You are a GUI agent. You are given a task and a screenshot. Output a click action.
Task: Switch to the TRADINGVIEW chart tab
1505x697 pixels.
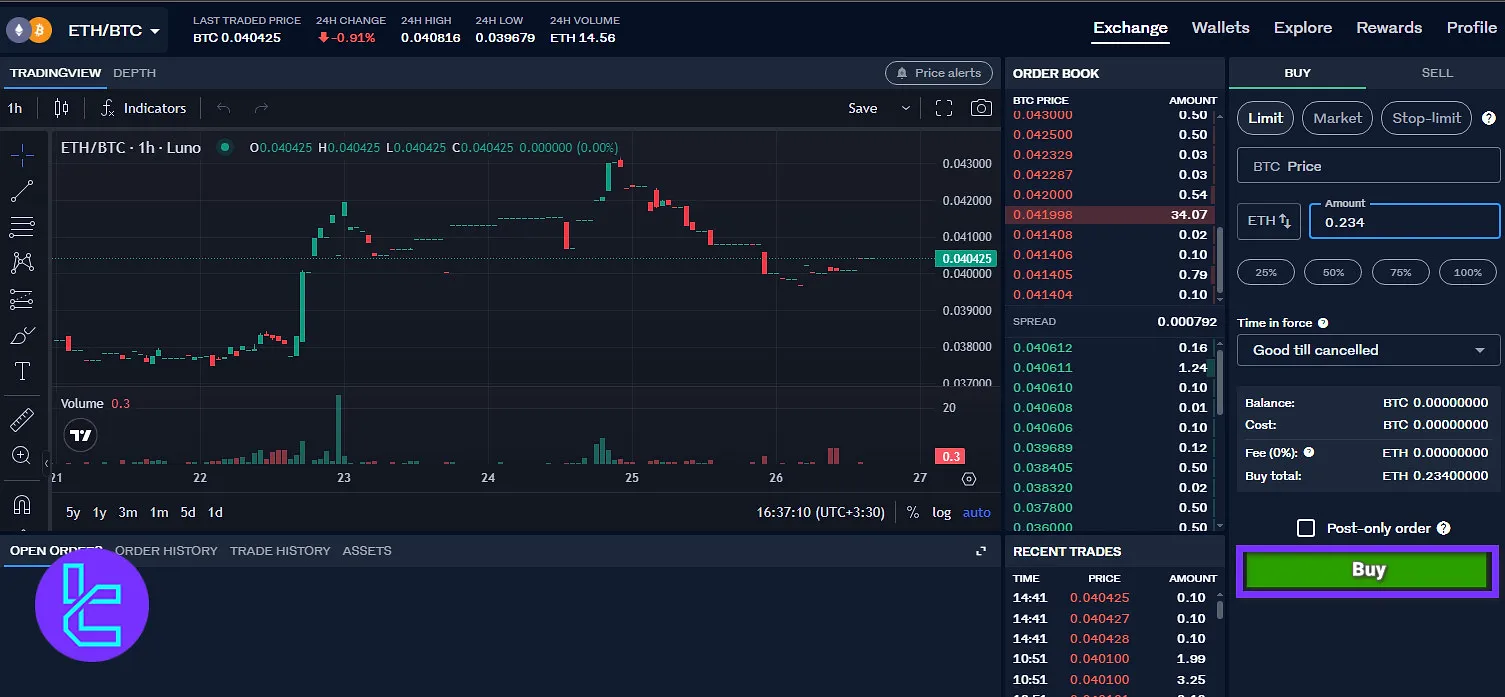(x=55, y=73)
